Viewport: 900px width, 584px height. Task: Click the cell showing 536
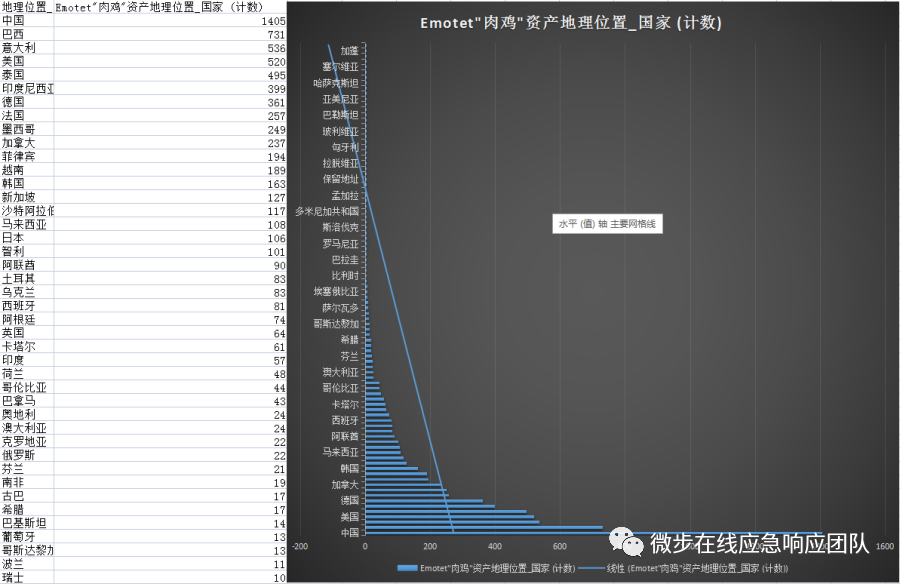[x=170, y=48]
